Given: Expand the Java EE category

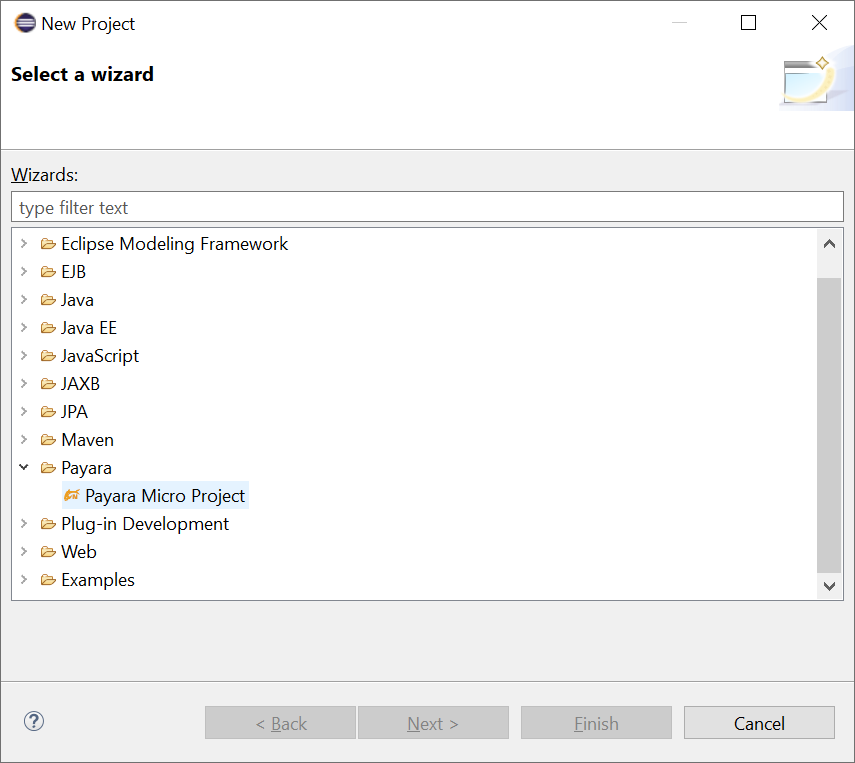Looking at the screenshot, I should click(x=24, y=328).
